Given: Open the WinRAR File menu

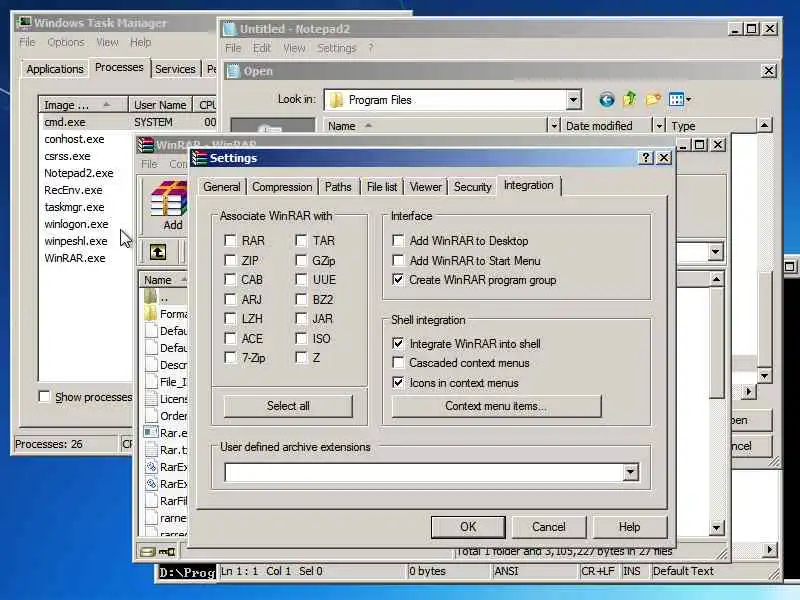Looking at the screenshot, I should coord(149,164).
